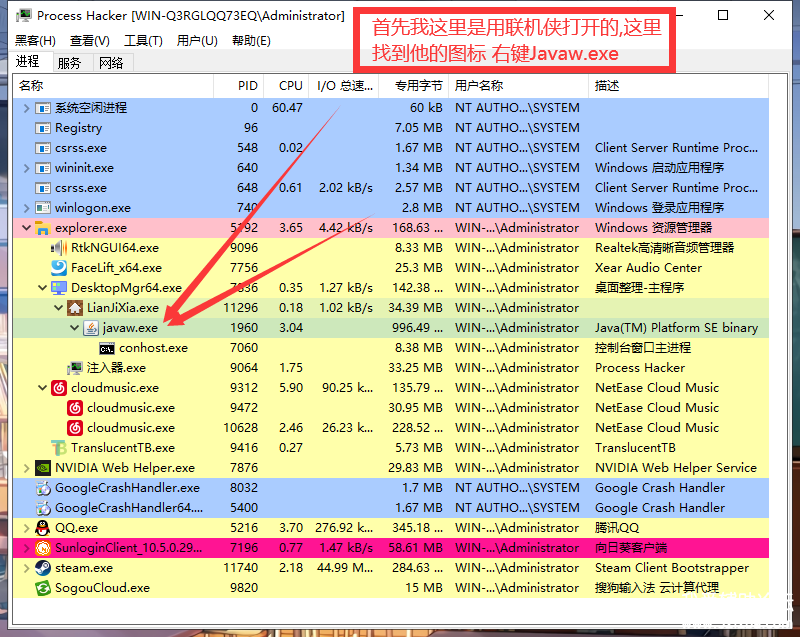
Task: Click the parent cloudmusic.exe icon
Action: pos(59,388)
